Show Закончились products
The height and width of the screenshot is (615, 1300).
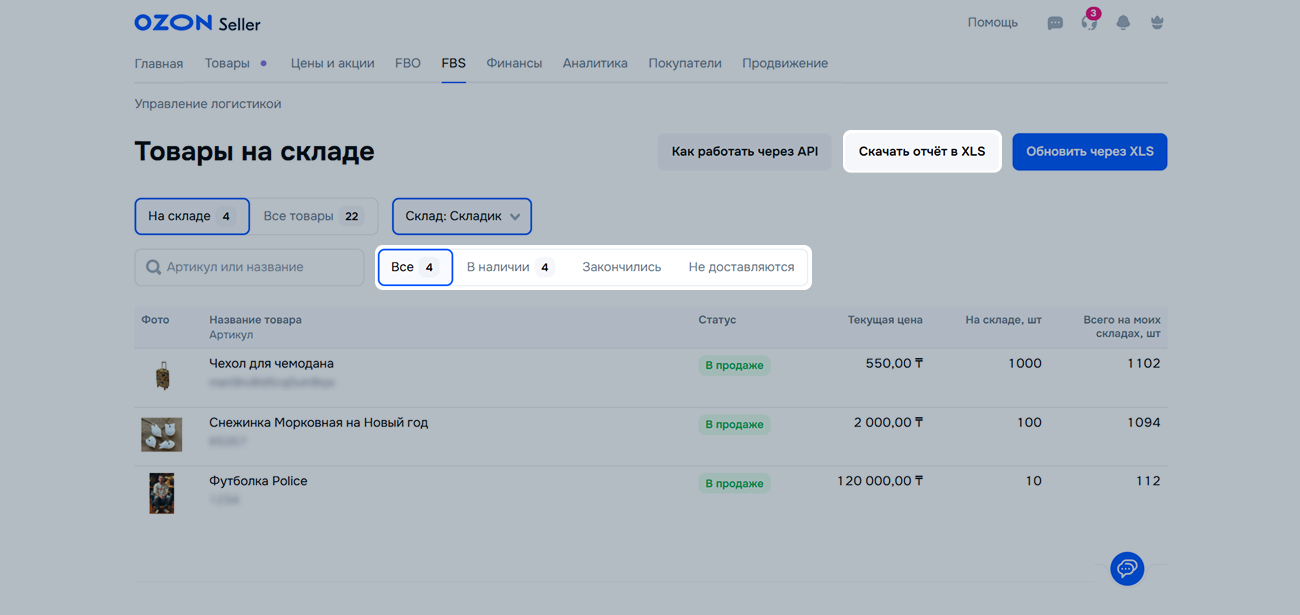(621, 267)
